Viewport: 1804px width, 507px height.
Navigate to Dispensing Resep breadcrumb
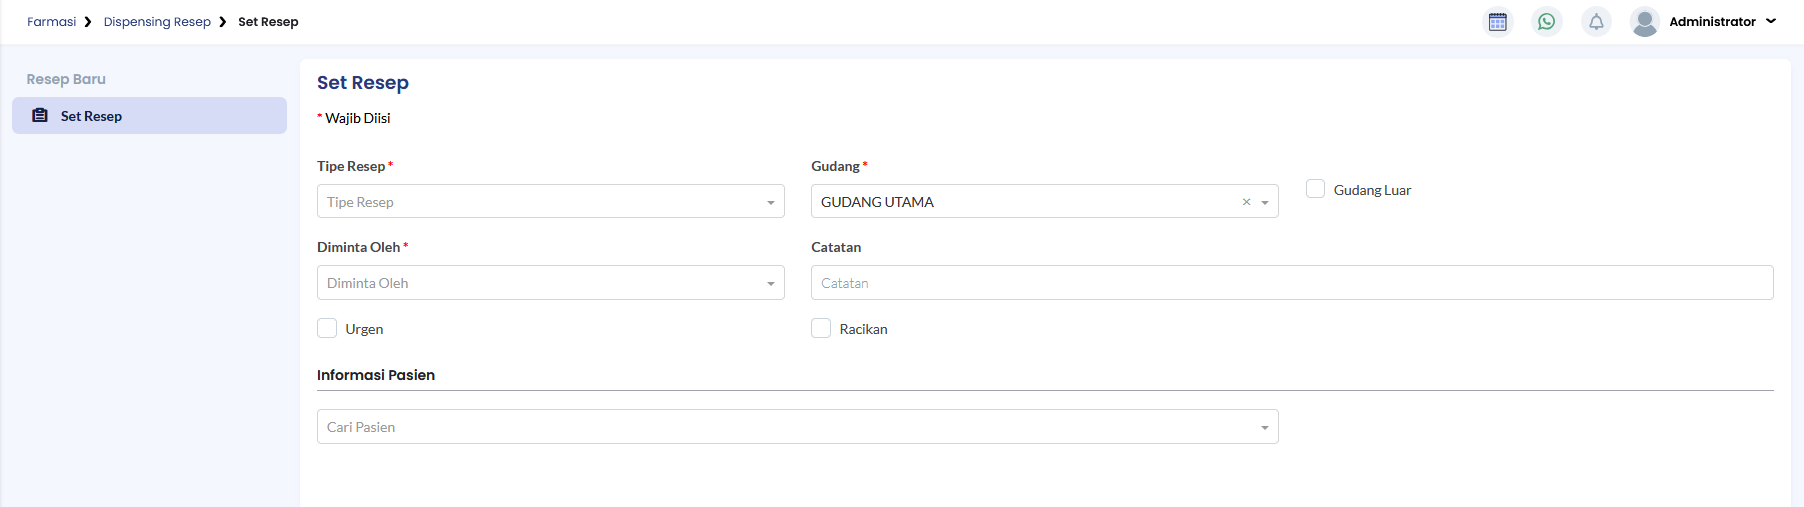click(157, 22)
